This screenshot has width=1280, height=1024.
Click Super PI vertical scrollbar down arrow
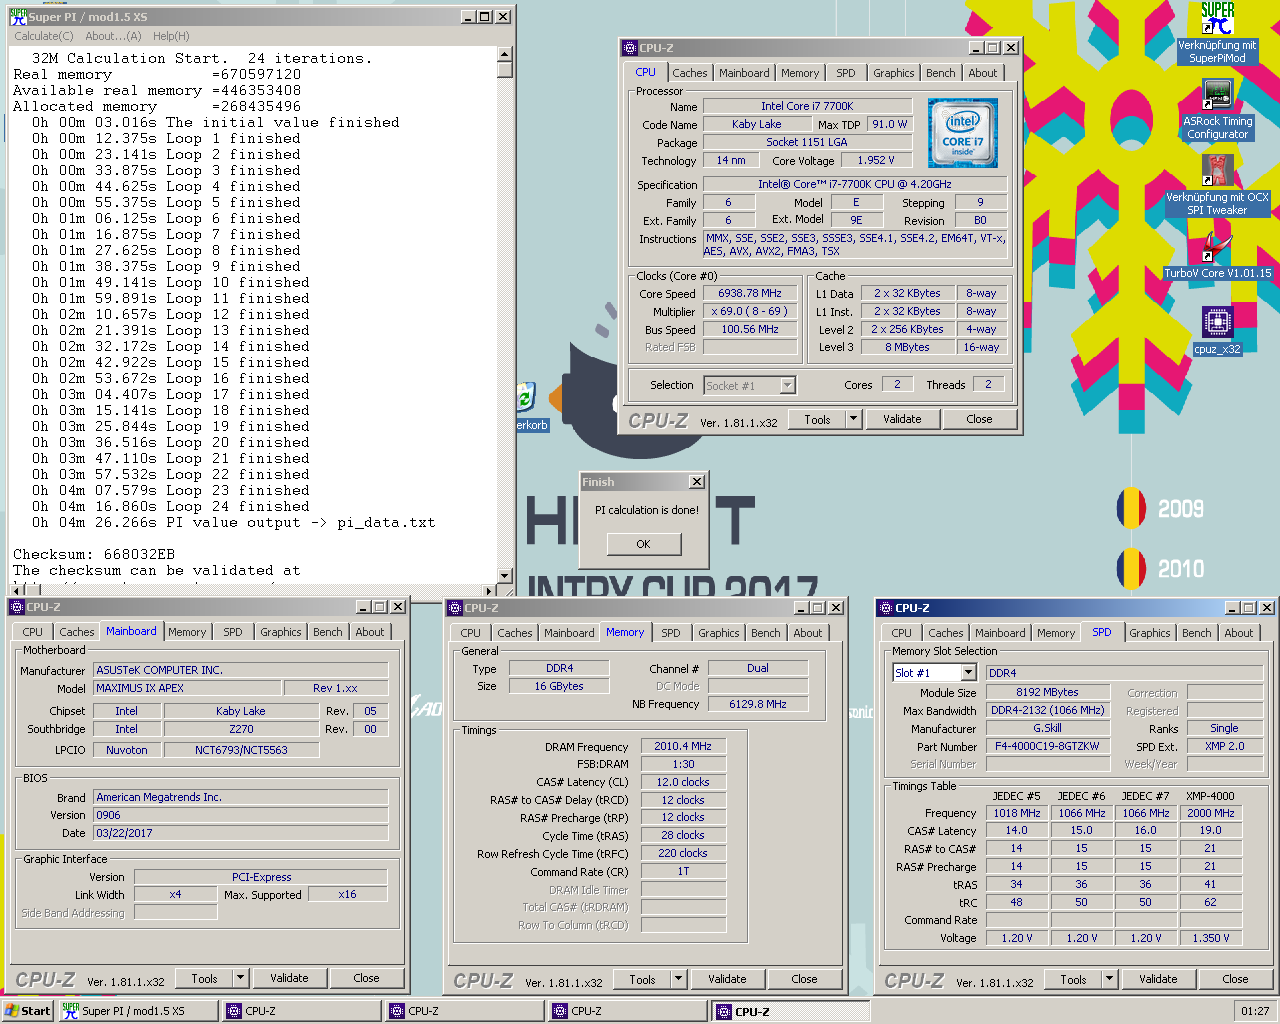point(505,576)
